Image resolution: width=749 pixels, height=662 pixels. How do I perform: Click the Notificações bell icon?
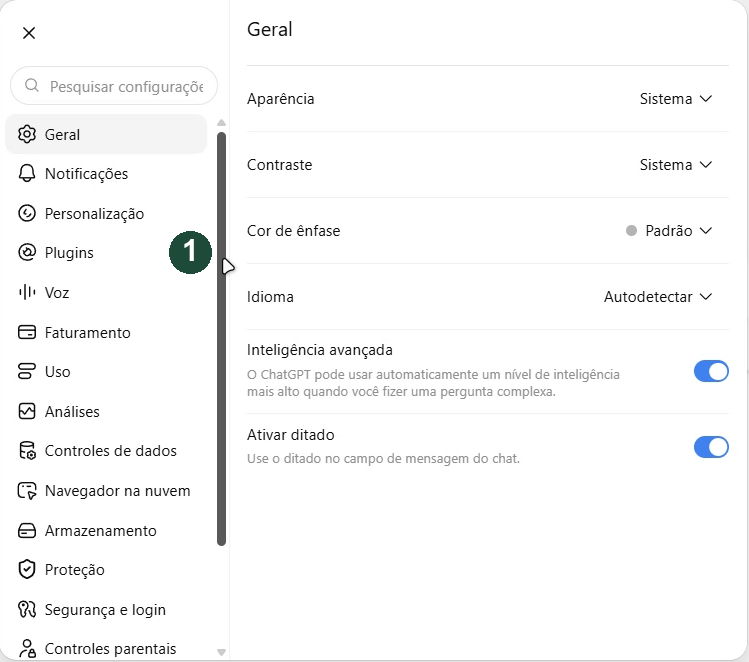27,173
